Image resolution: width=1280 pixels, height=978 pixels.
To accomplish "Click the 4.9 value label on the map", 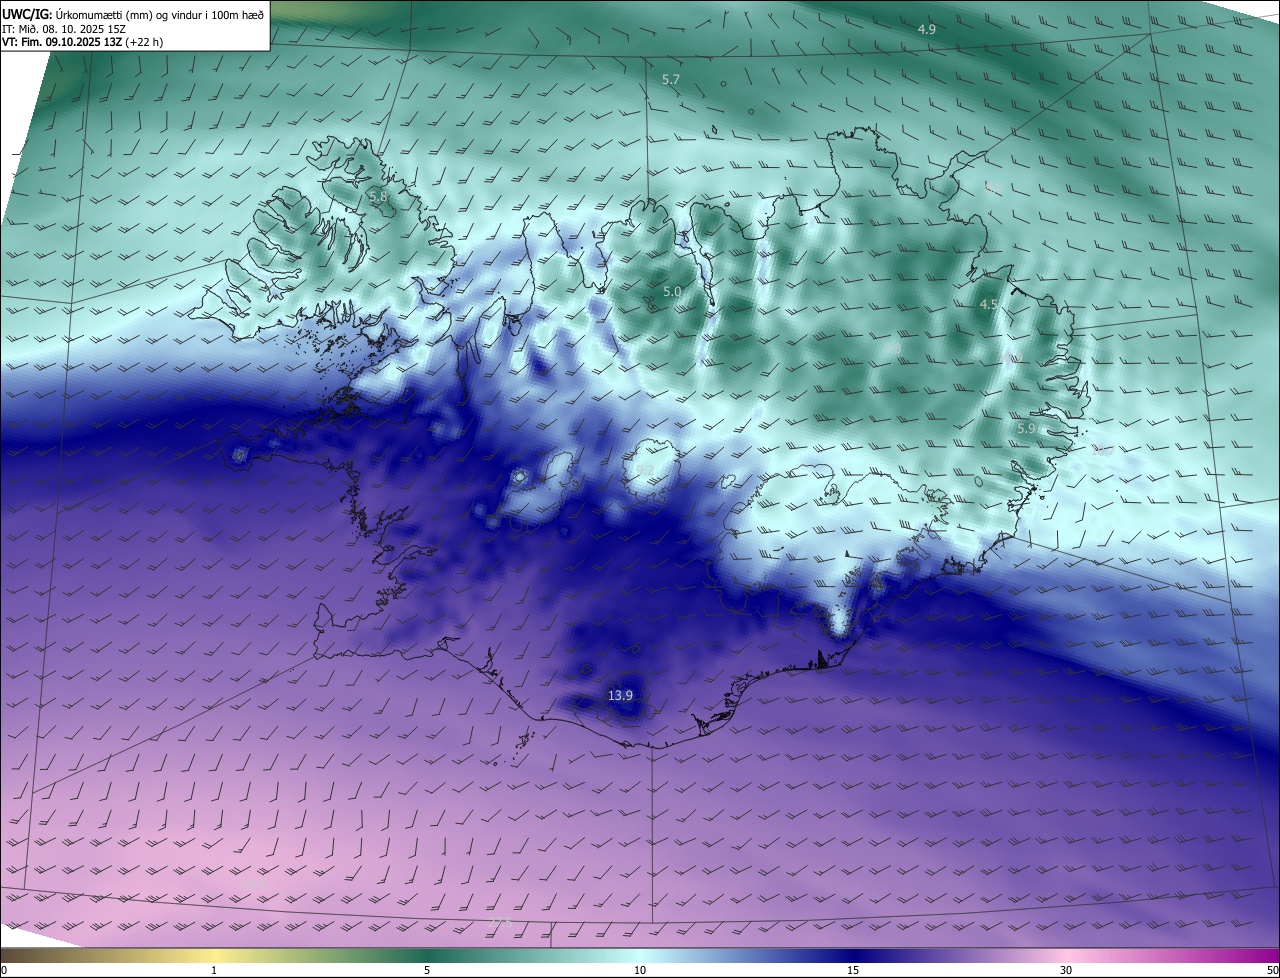I will point(927,30).
